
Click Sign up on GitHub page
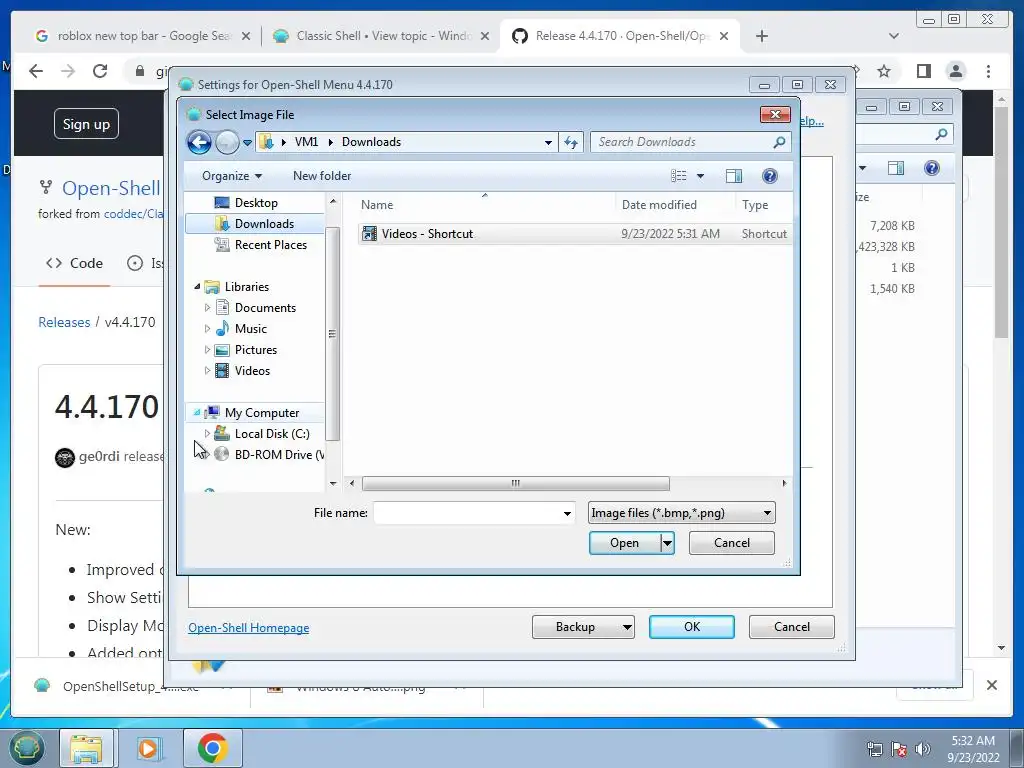(86, 123)
